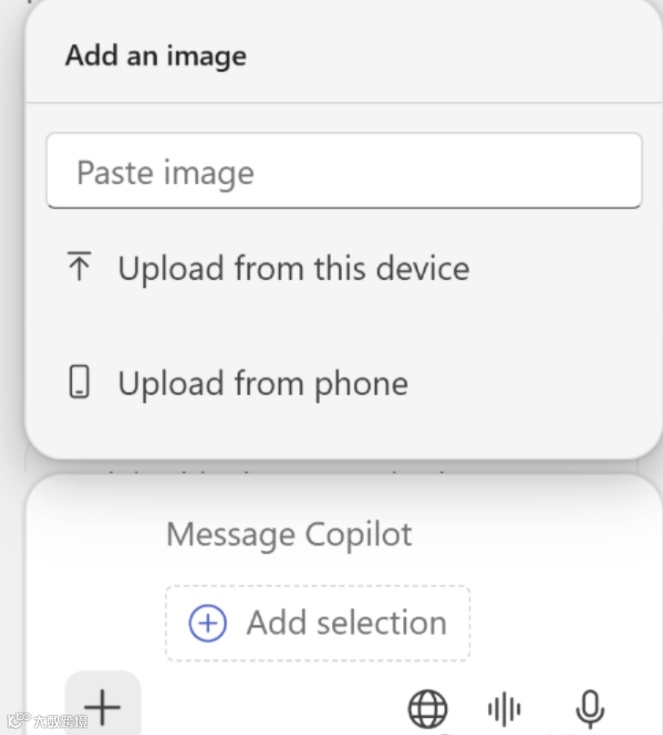Start voice mode with the waveform icon
The width and height of the screenshot is (663, 735).
(x=505, y=709)
